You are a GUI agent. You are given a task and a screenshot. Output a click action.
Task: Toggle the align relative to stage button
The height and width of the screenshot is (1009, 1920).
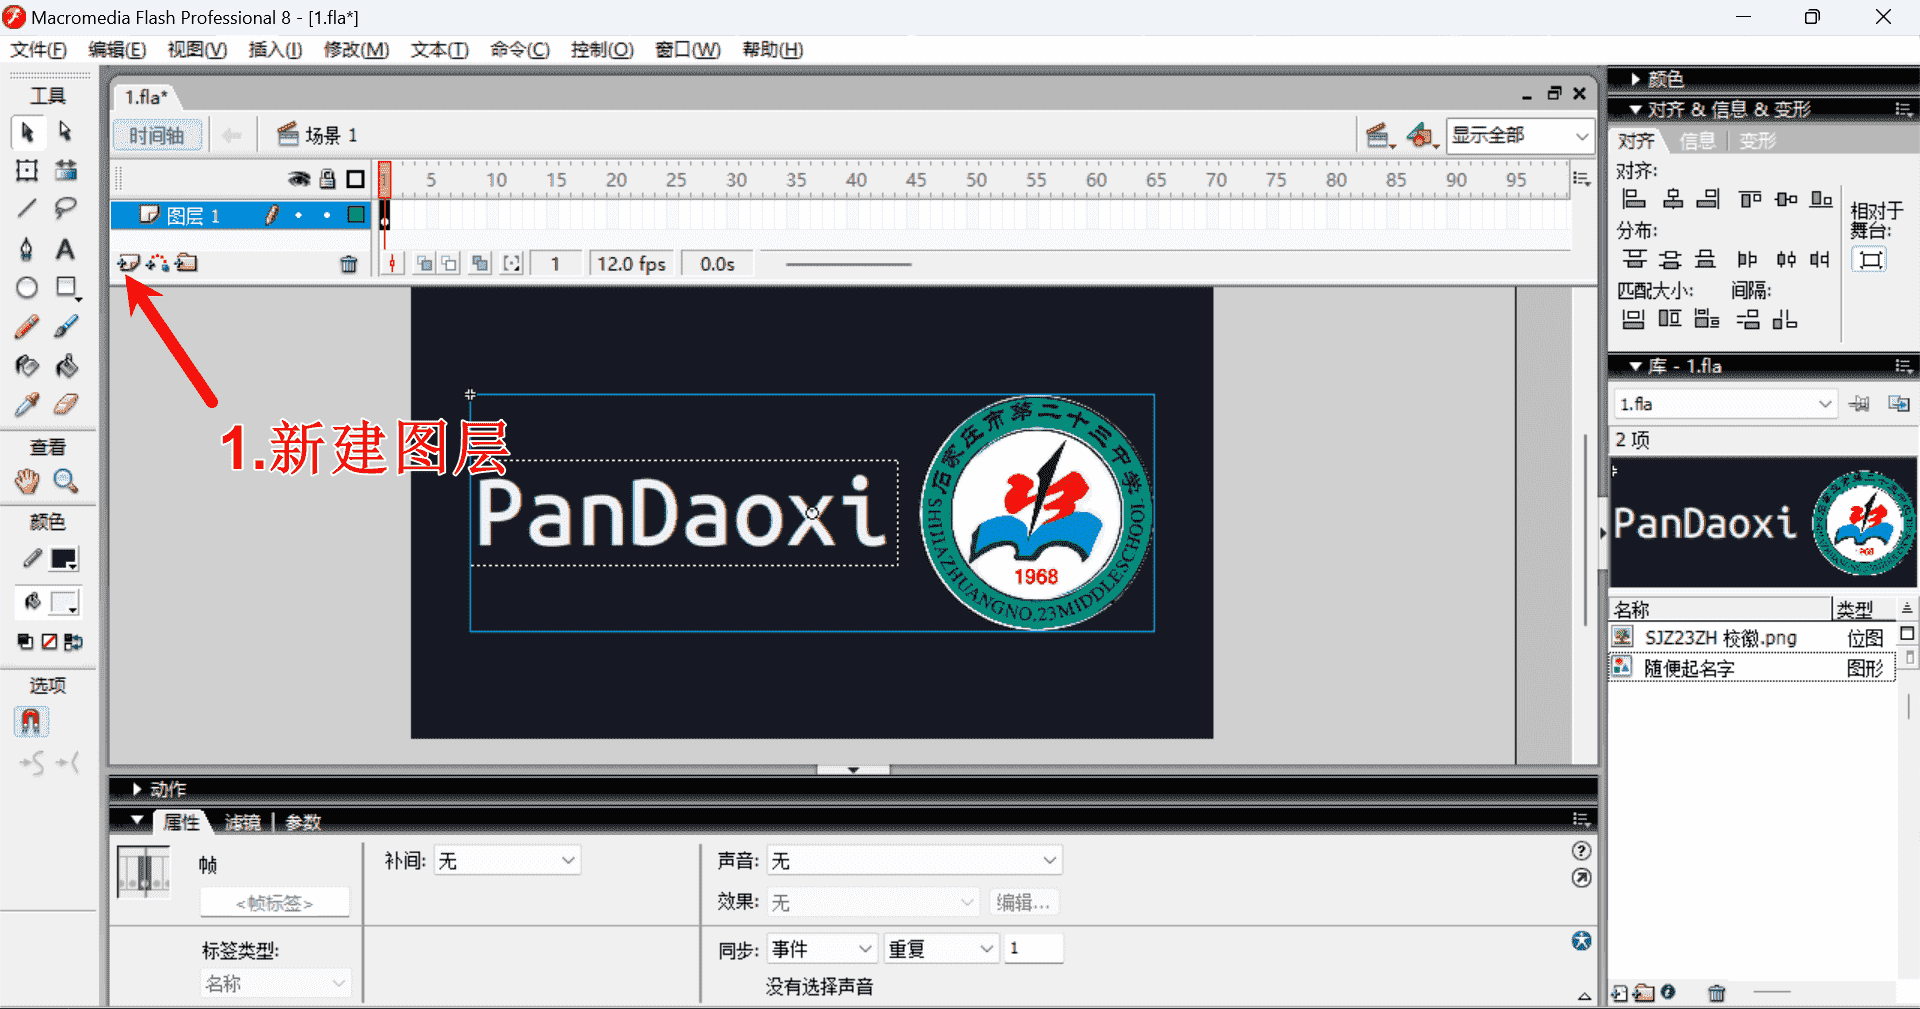1870,260
